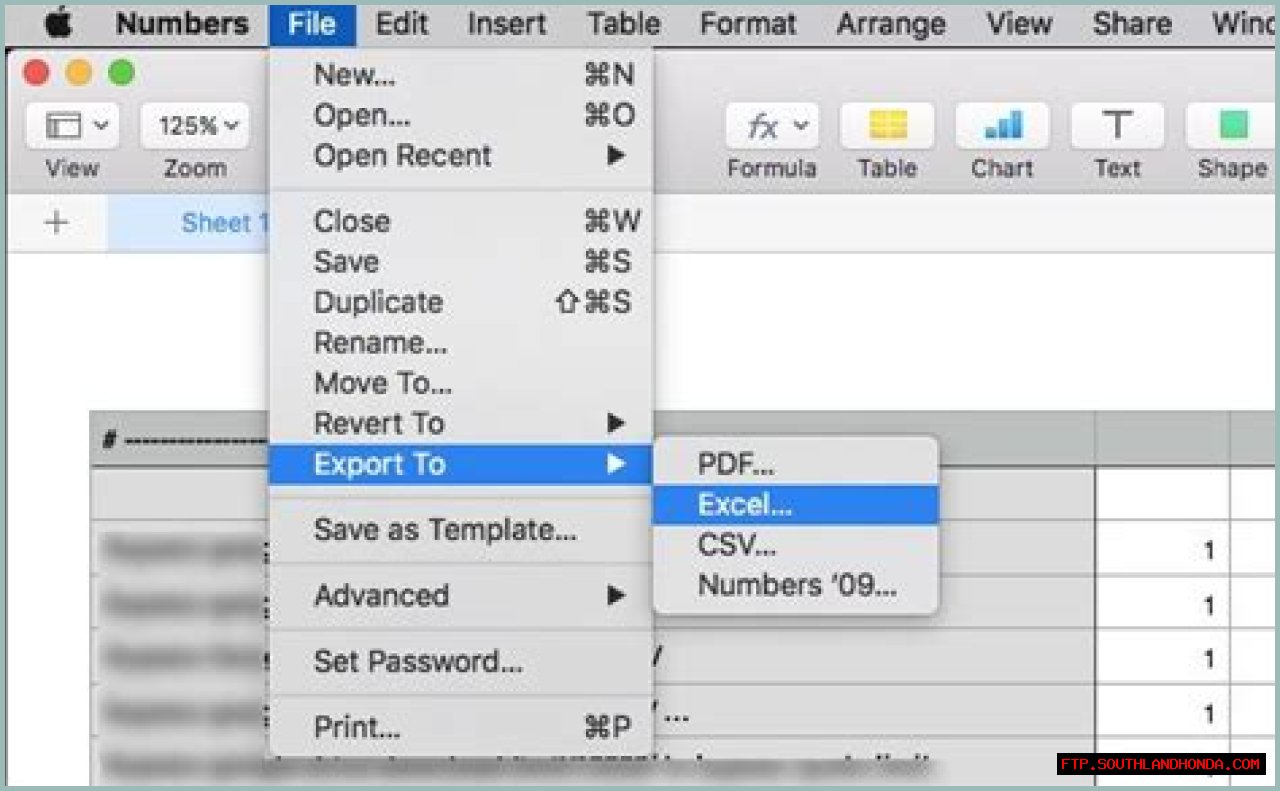Screen dimensions: 1280x791
Task: Click the add sheet plus button
Action: [56, 222]
